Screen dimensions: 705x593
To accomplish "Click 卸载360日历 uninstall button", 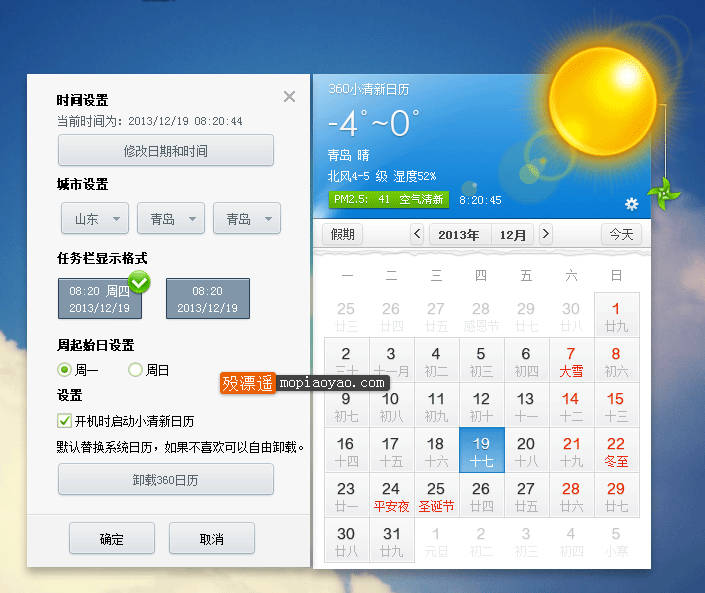I will 166,480.
